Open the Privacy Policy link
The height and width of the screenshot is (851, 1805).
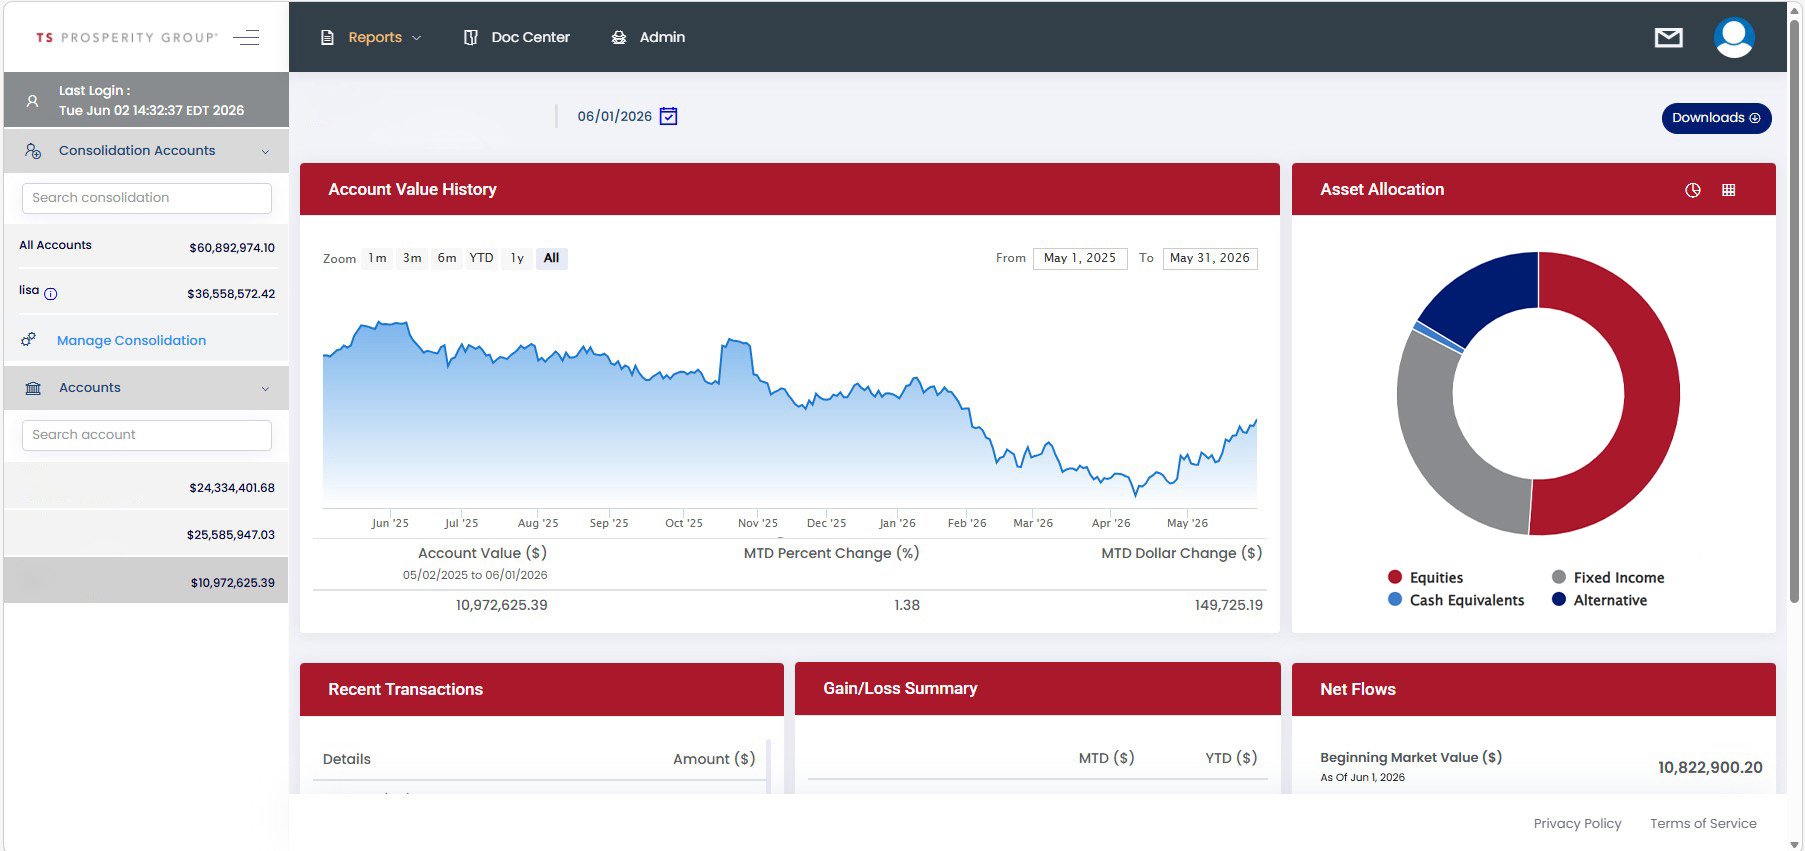coord(1577,823)
